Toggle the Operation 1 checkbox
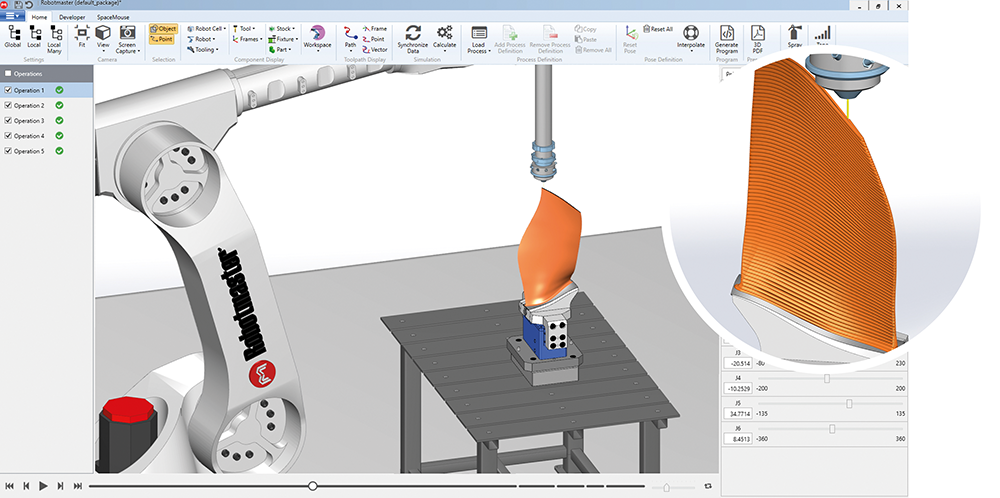The height and width of the screenshot is (498, 1000). click(8, 90)
